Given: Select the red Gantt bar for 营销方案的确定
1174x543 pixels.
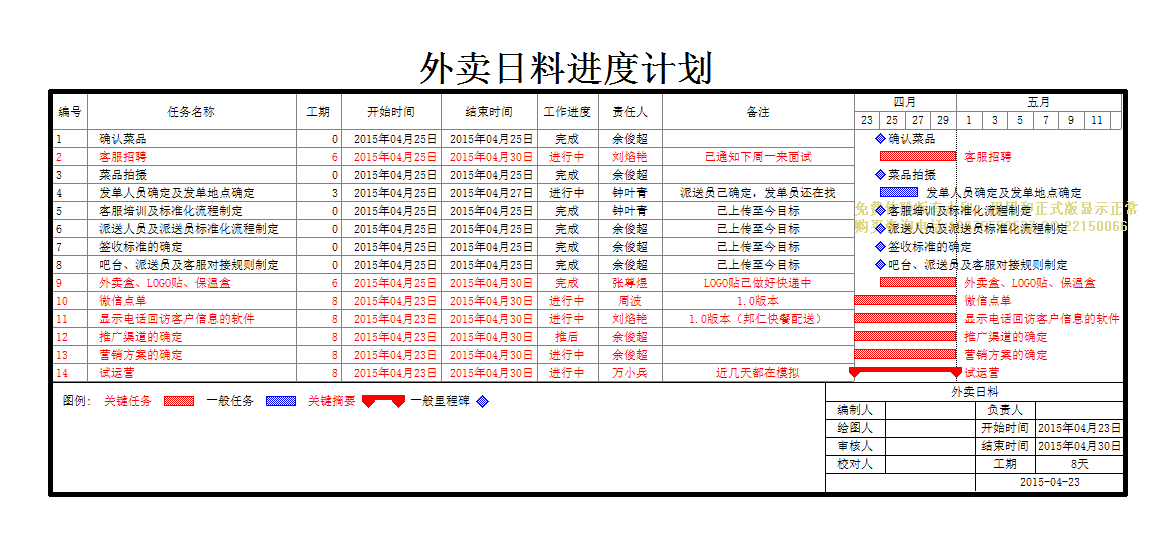Looking at the screenshot, I should coord(905,354).
